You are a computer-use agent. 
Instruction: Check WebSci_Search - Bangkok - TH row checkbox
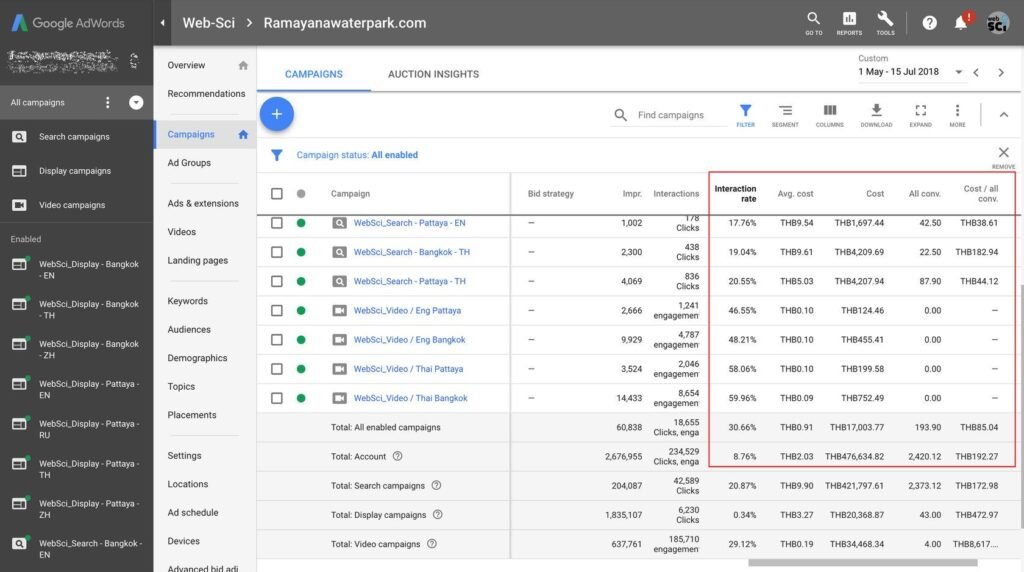(x=277, y=252)
